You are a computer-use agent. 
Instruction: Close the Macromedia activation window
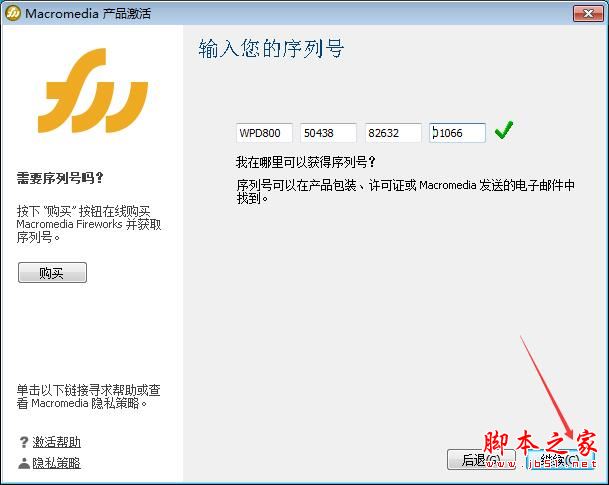pyautogui.click(x=588, y=14)
